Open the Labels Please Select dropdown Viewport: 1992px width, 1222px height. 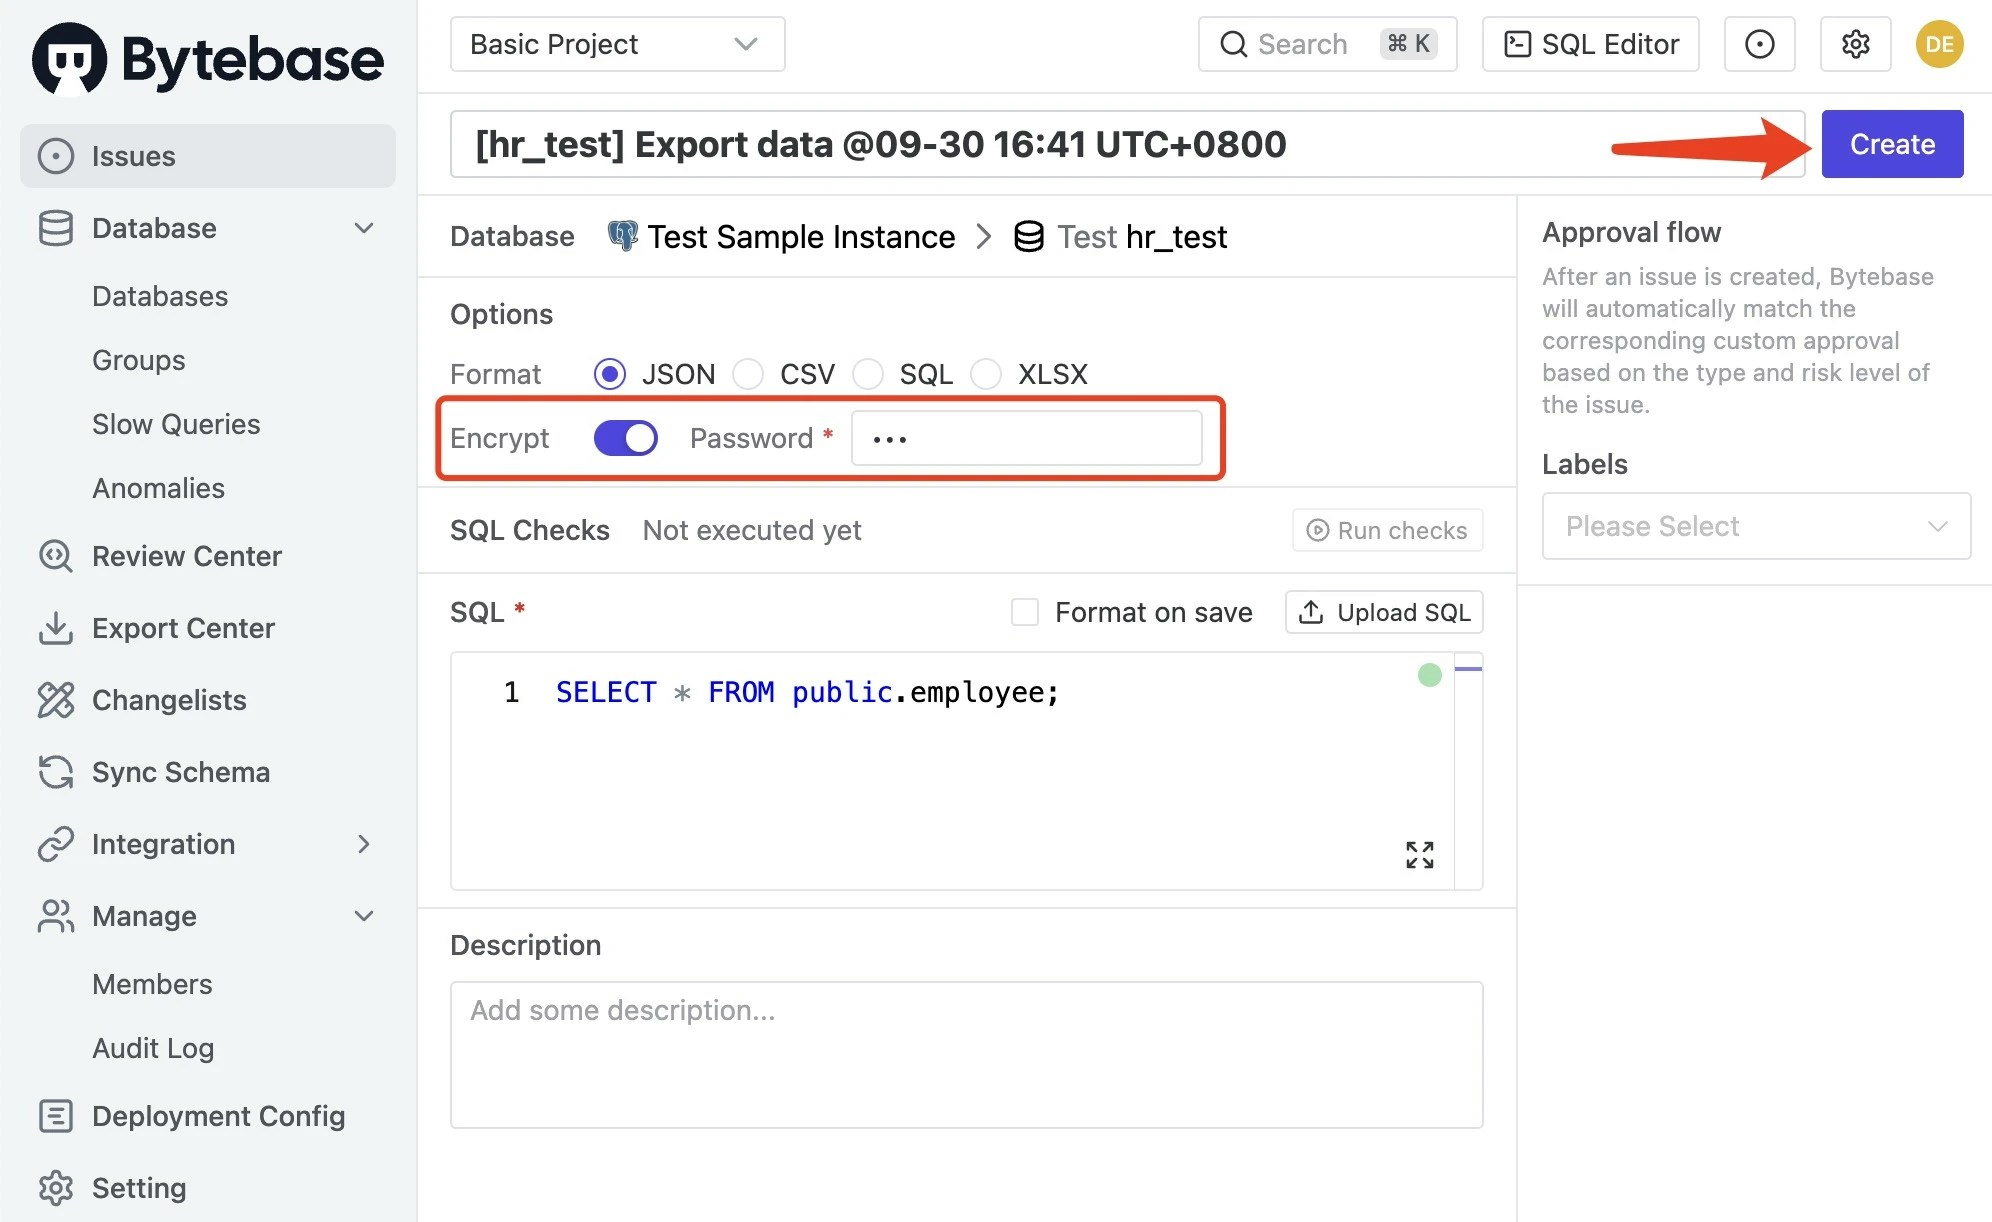(1756, 526)
